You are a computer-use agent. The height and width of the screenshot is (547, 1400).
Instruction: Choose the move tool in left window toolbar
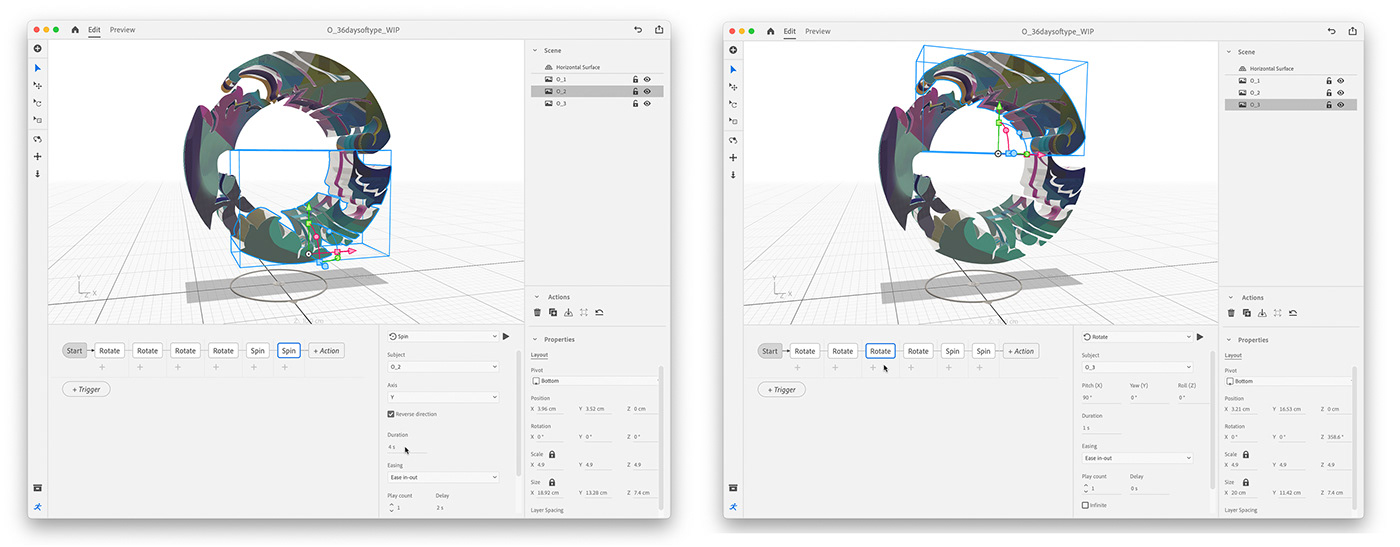click(38, 85)
